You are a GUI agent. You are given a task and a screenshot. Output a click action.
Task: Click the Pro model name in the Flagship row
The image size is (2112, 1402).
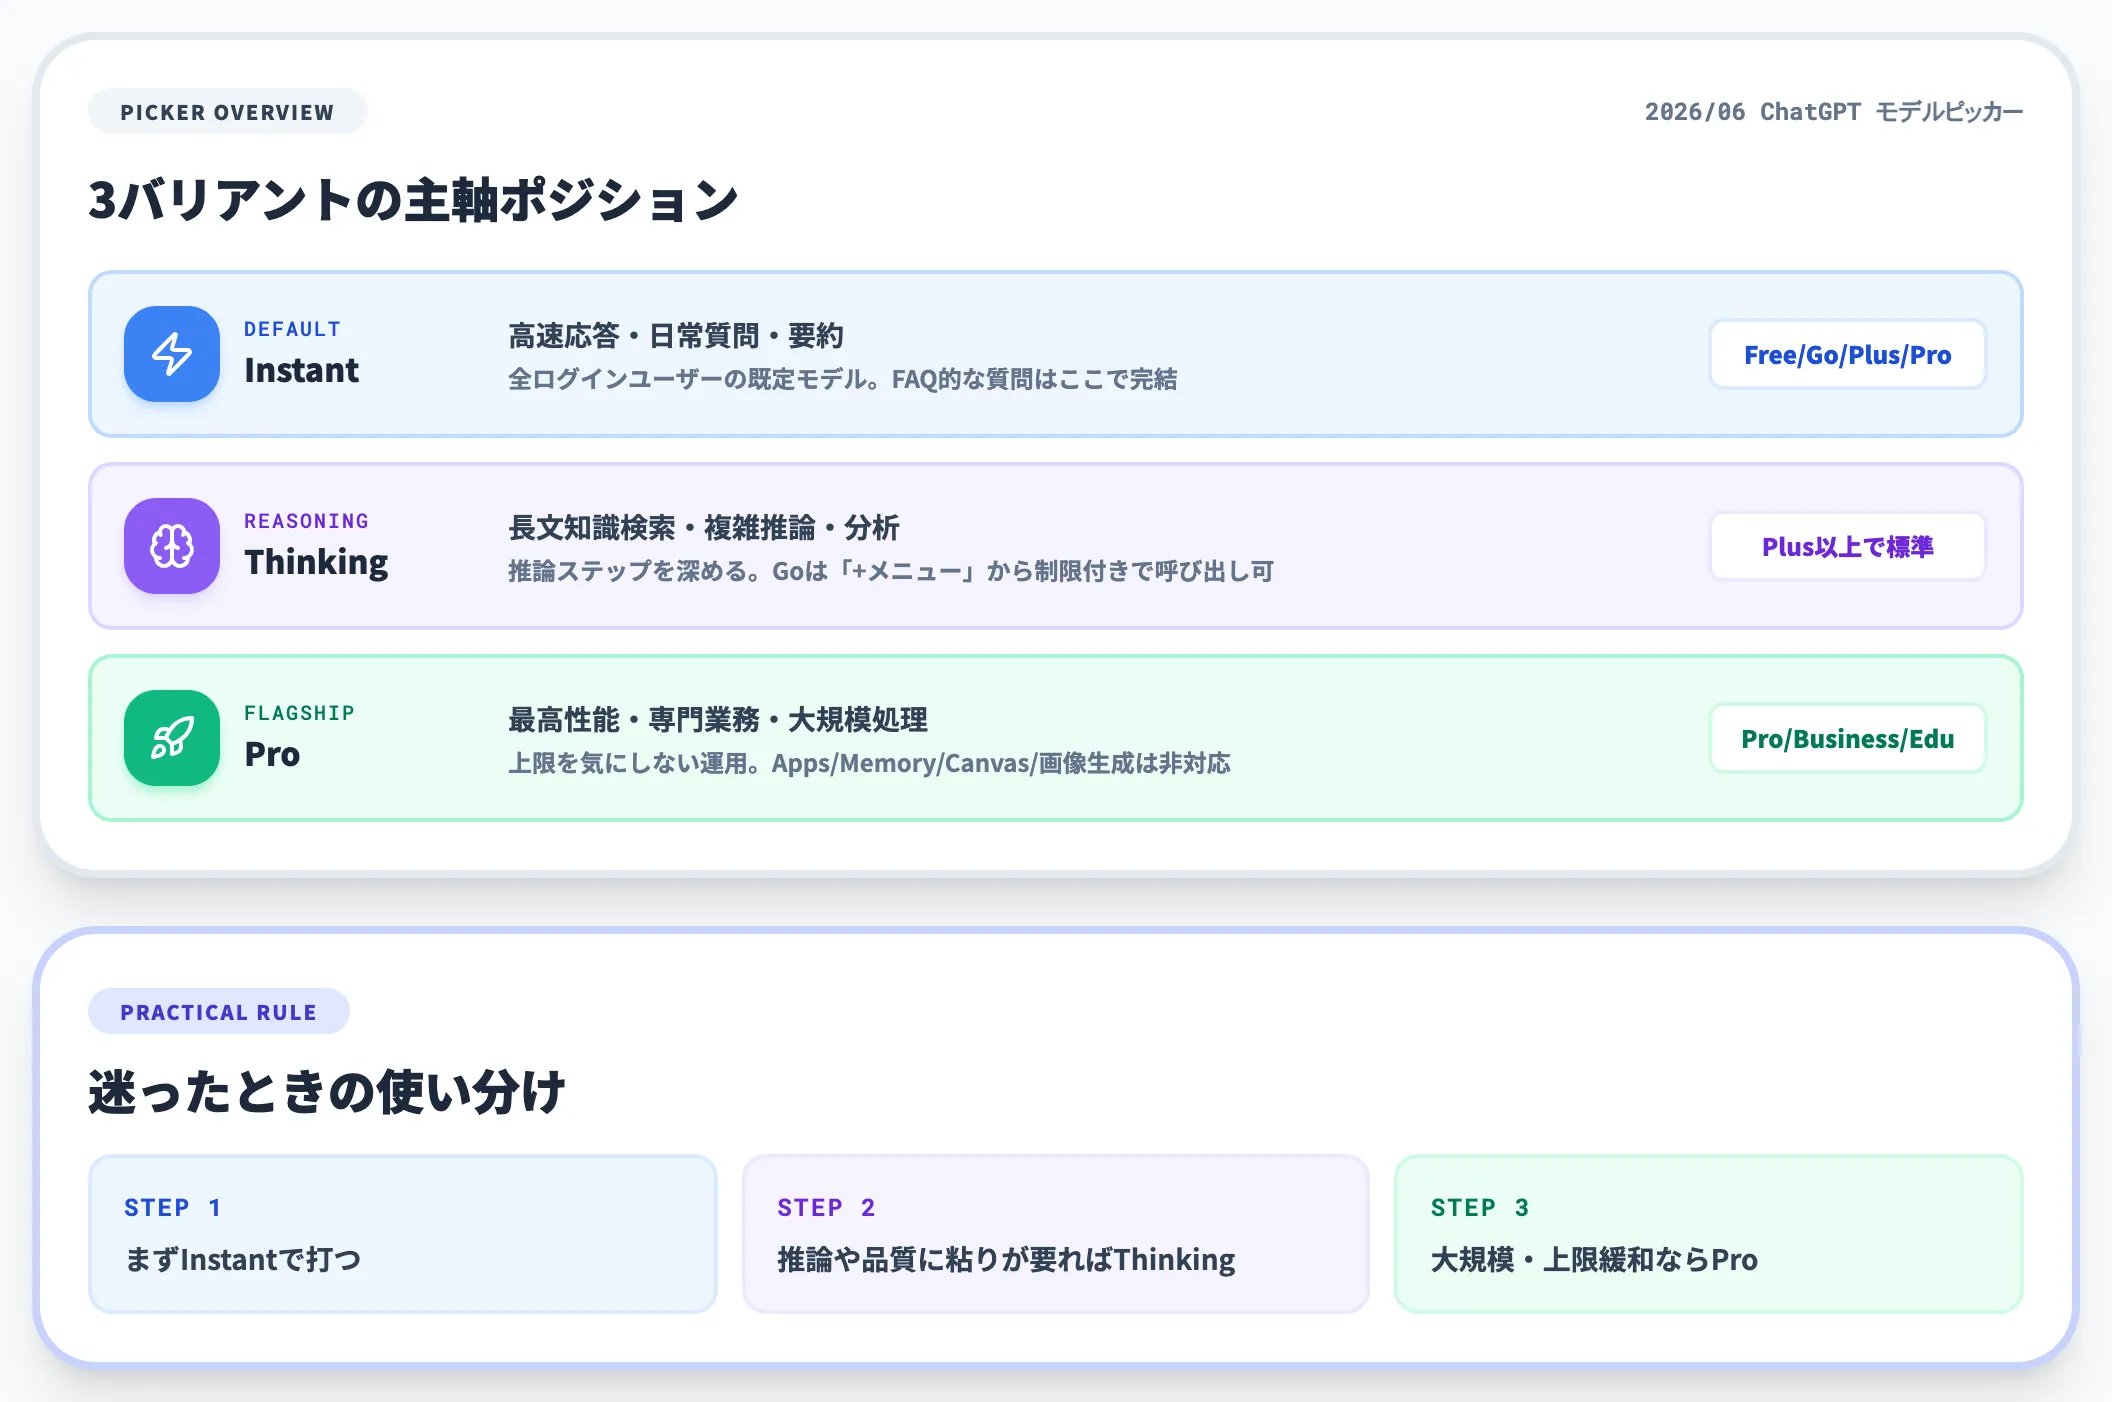pos(272,754)
